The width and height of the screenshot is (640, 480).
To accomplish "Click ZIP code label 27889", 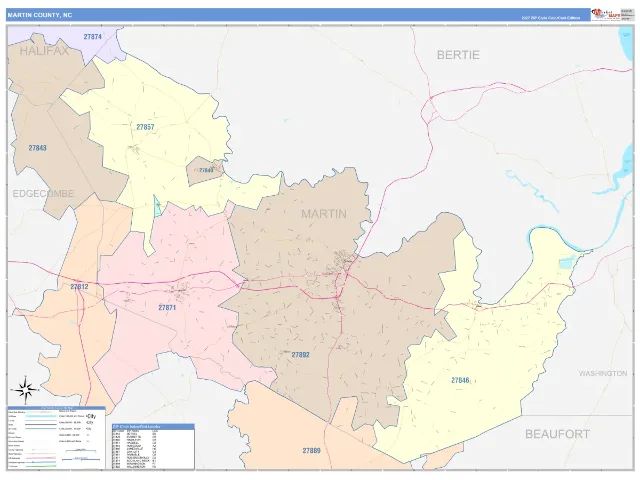I will tap(311, 451).
